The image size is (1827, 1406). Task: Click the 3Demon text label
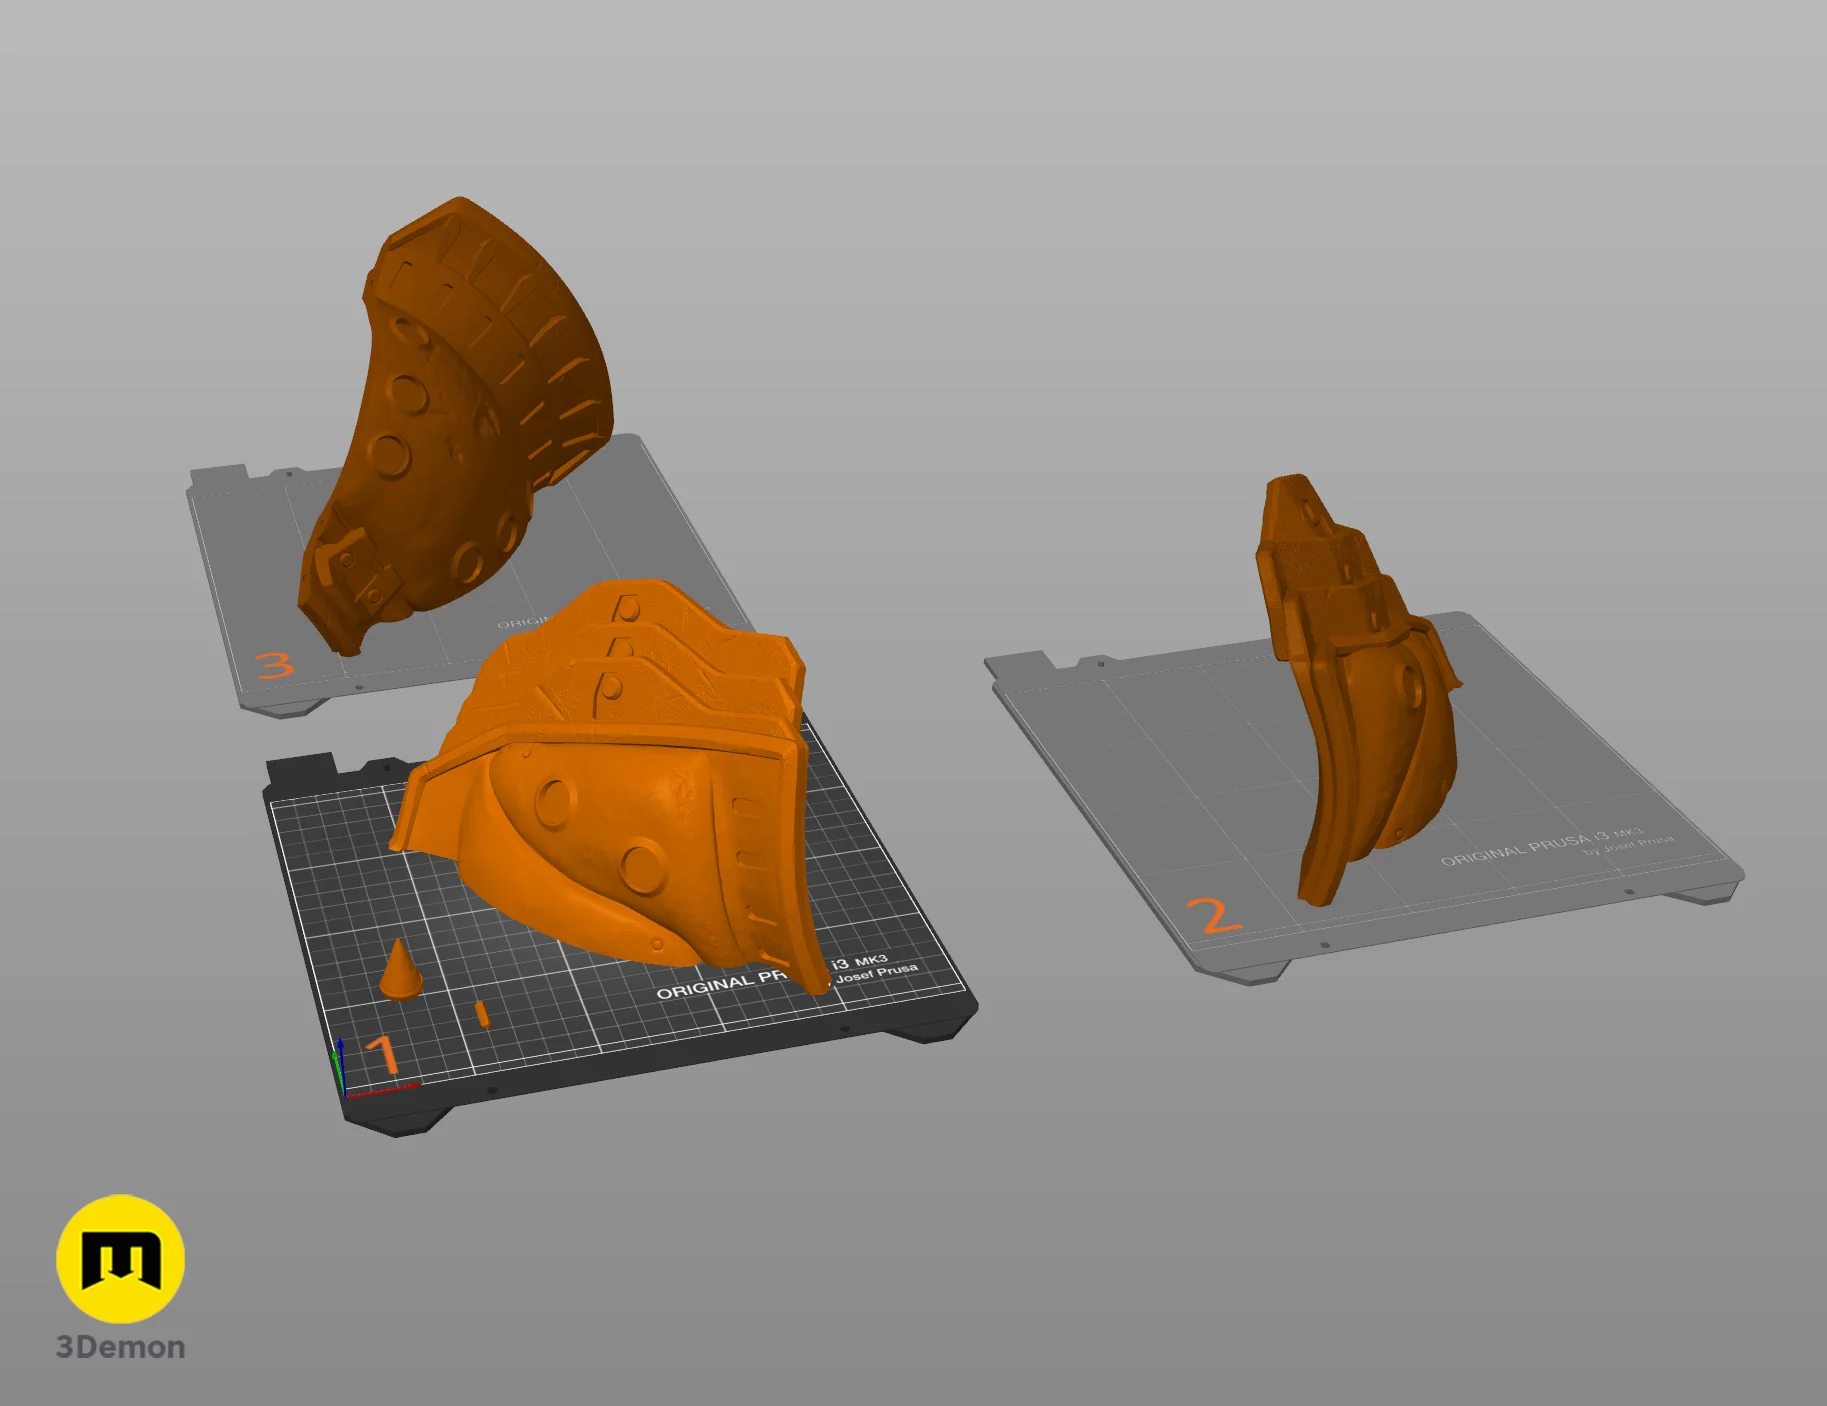[120, 1347]
